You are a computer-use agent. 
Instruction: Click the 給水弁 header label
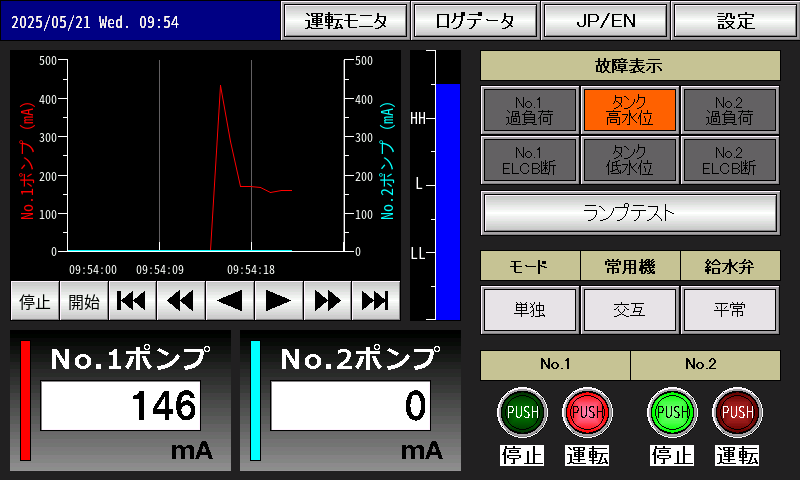click(x=730, y=266)
